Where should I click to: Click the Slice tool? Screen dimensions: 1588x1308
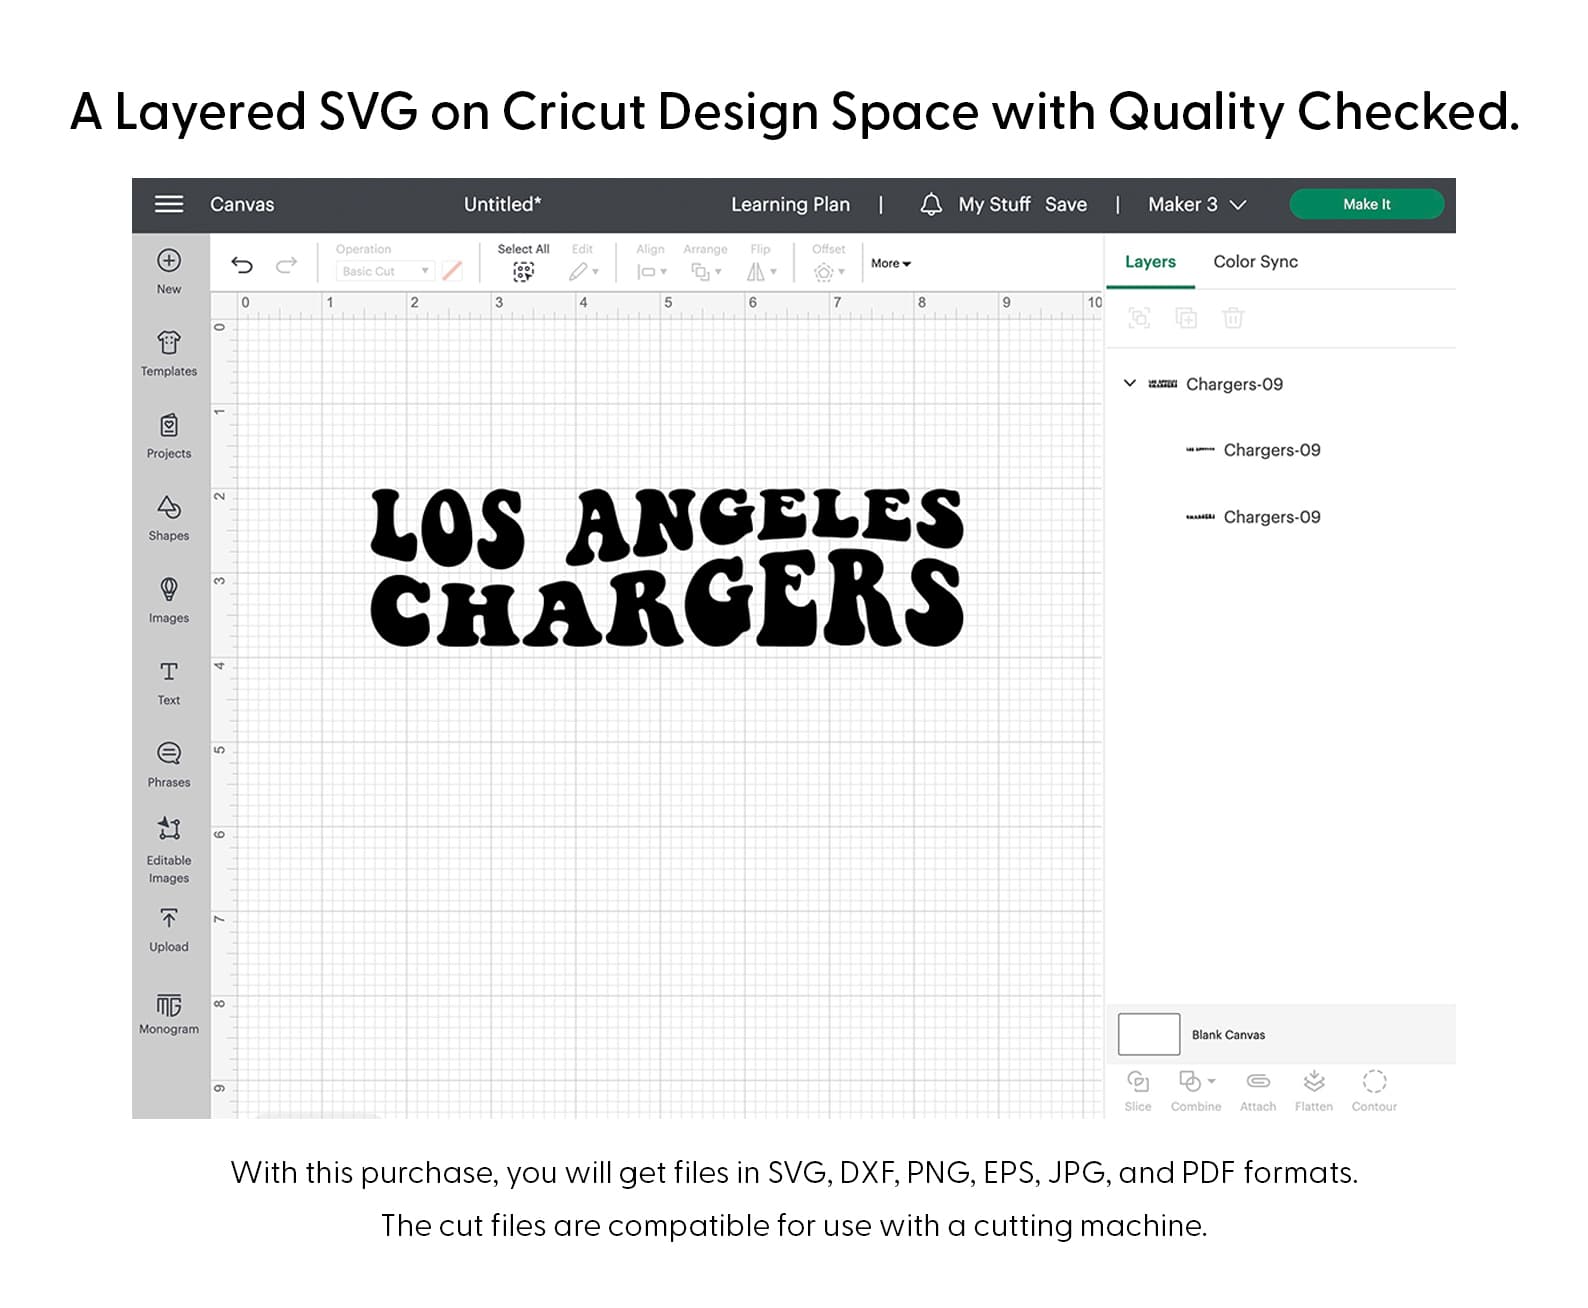pyautogui.click(x=1138, y=1090)
